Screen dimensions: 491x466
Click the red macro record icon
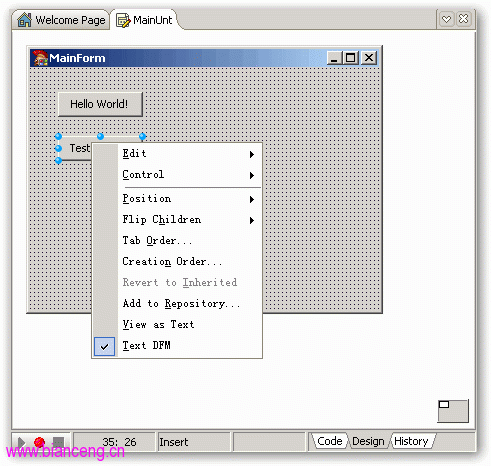39,442
